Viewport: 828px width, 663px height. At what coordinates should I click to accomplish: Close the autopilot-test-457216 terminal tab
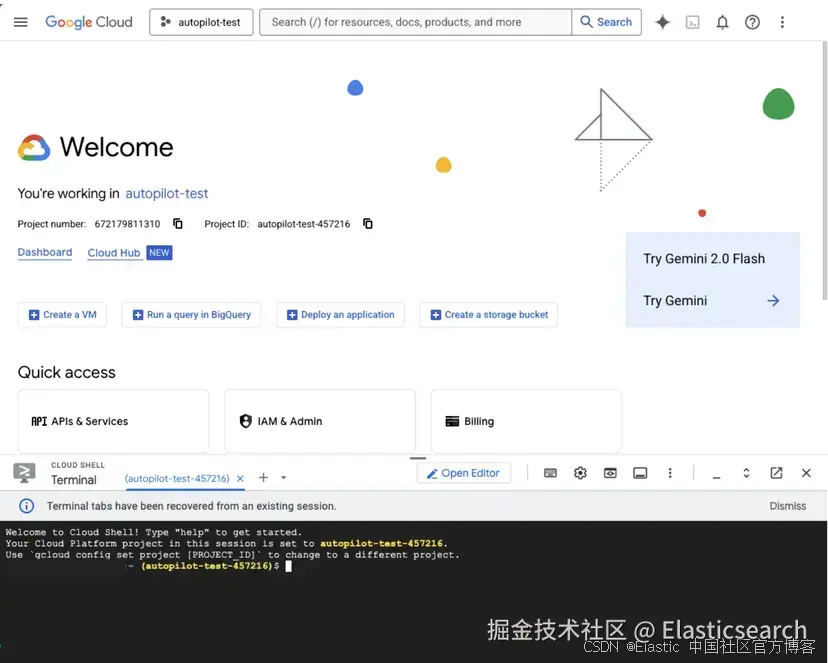tap(240, 479)
